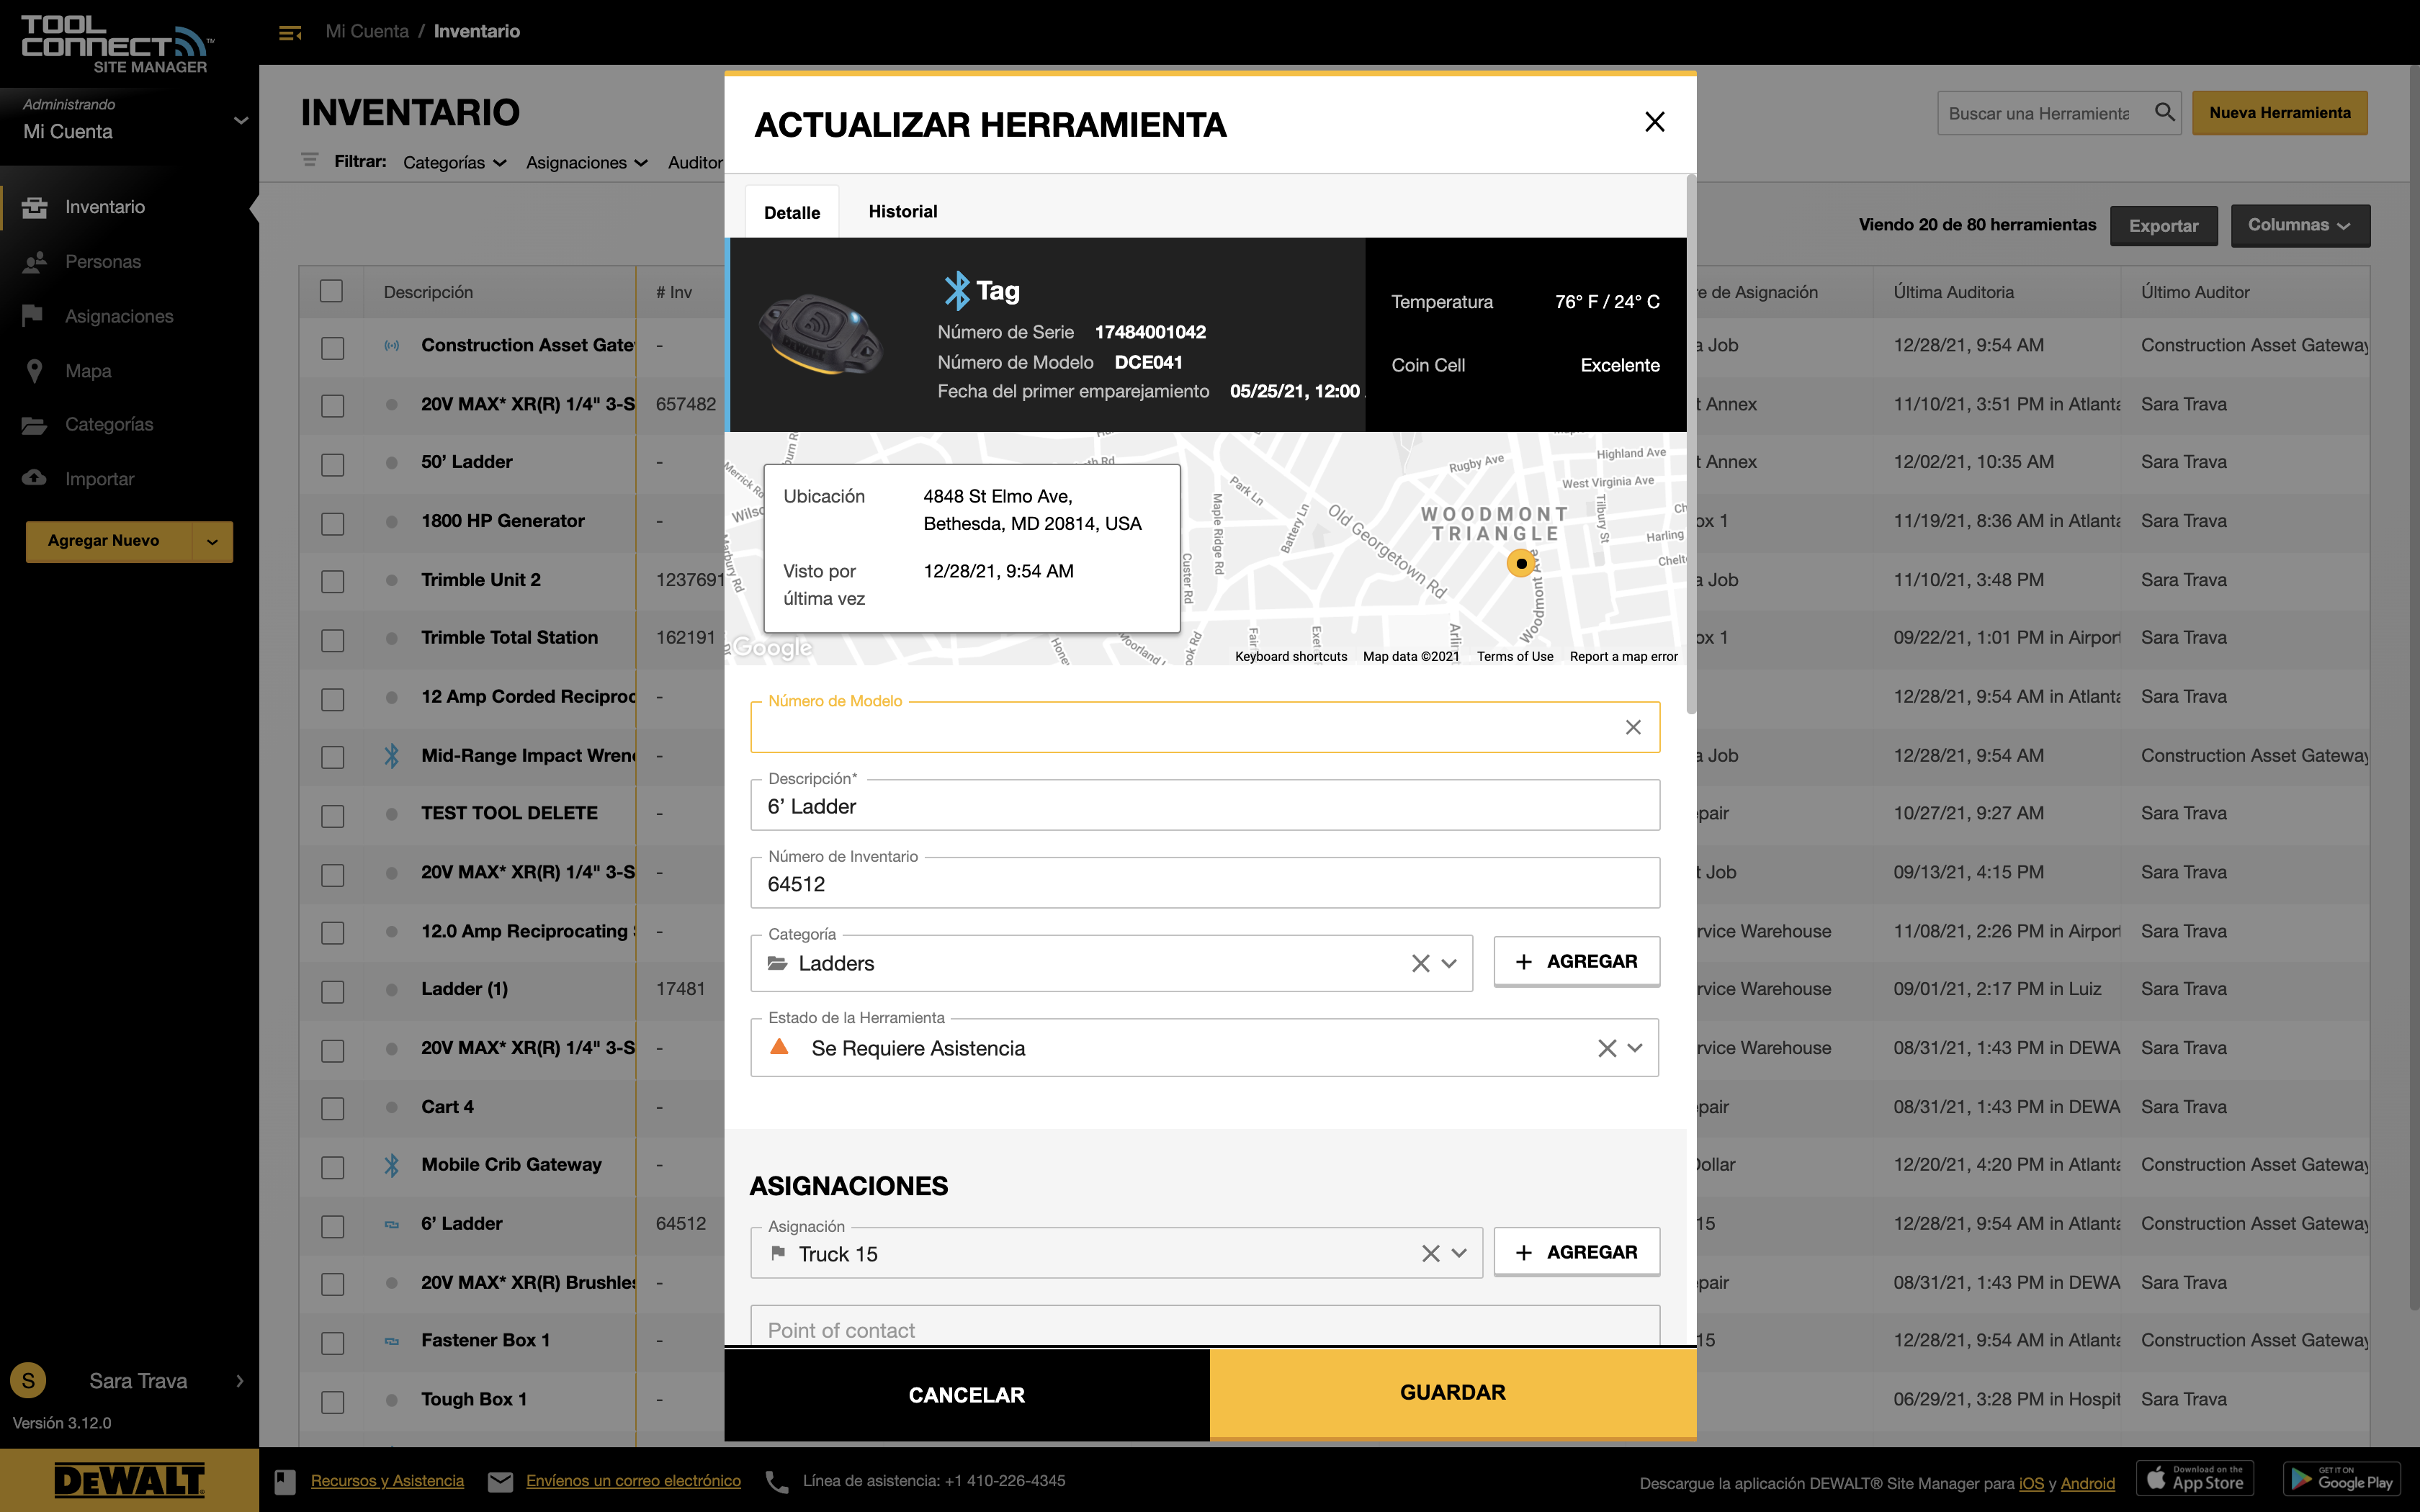
Task: Check the Construction Asset Gateway row checkbox
Action: click(332, 348)
